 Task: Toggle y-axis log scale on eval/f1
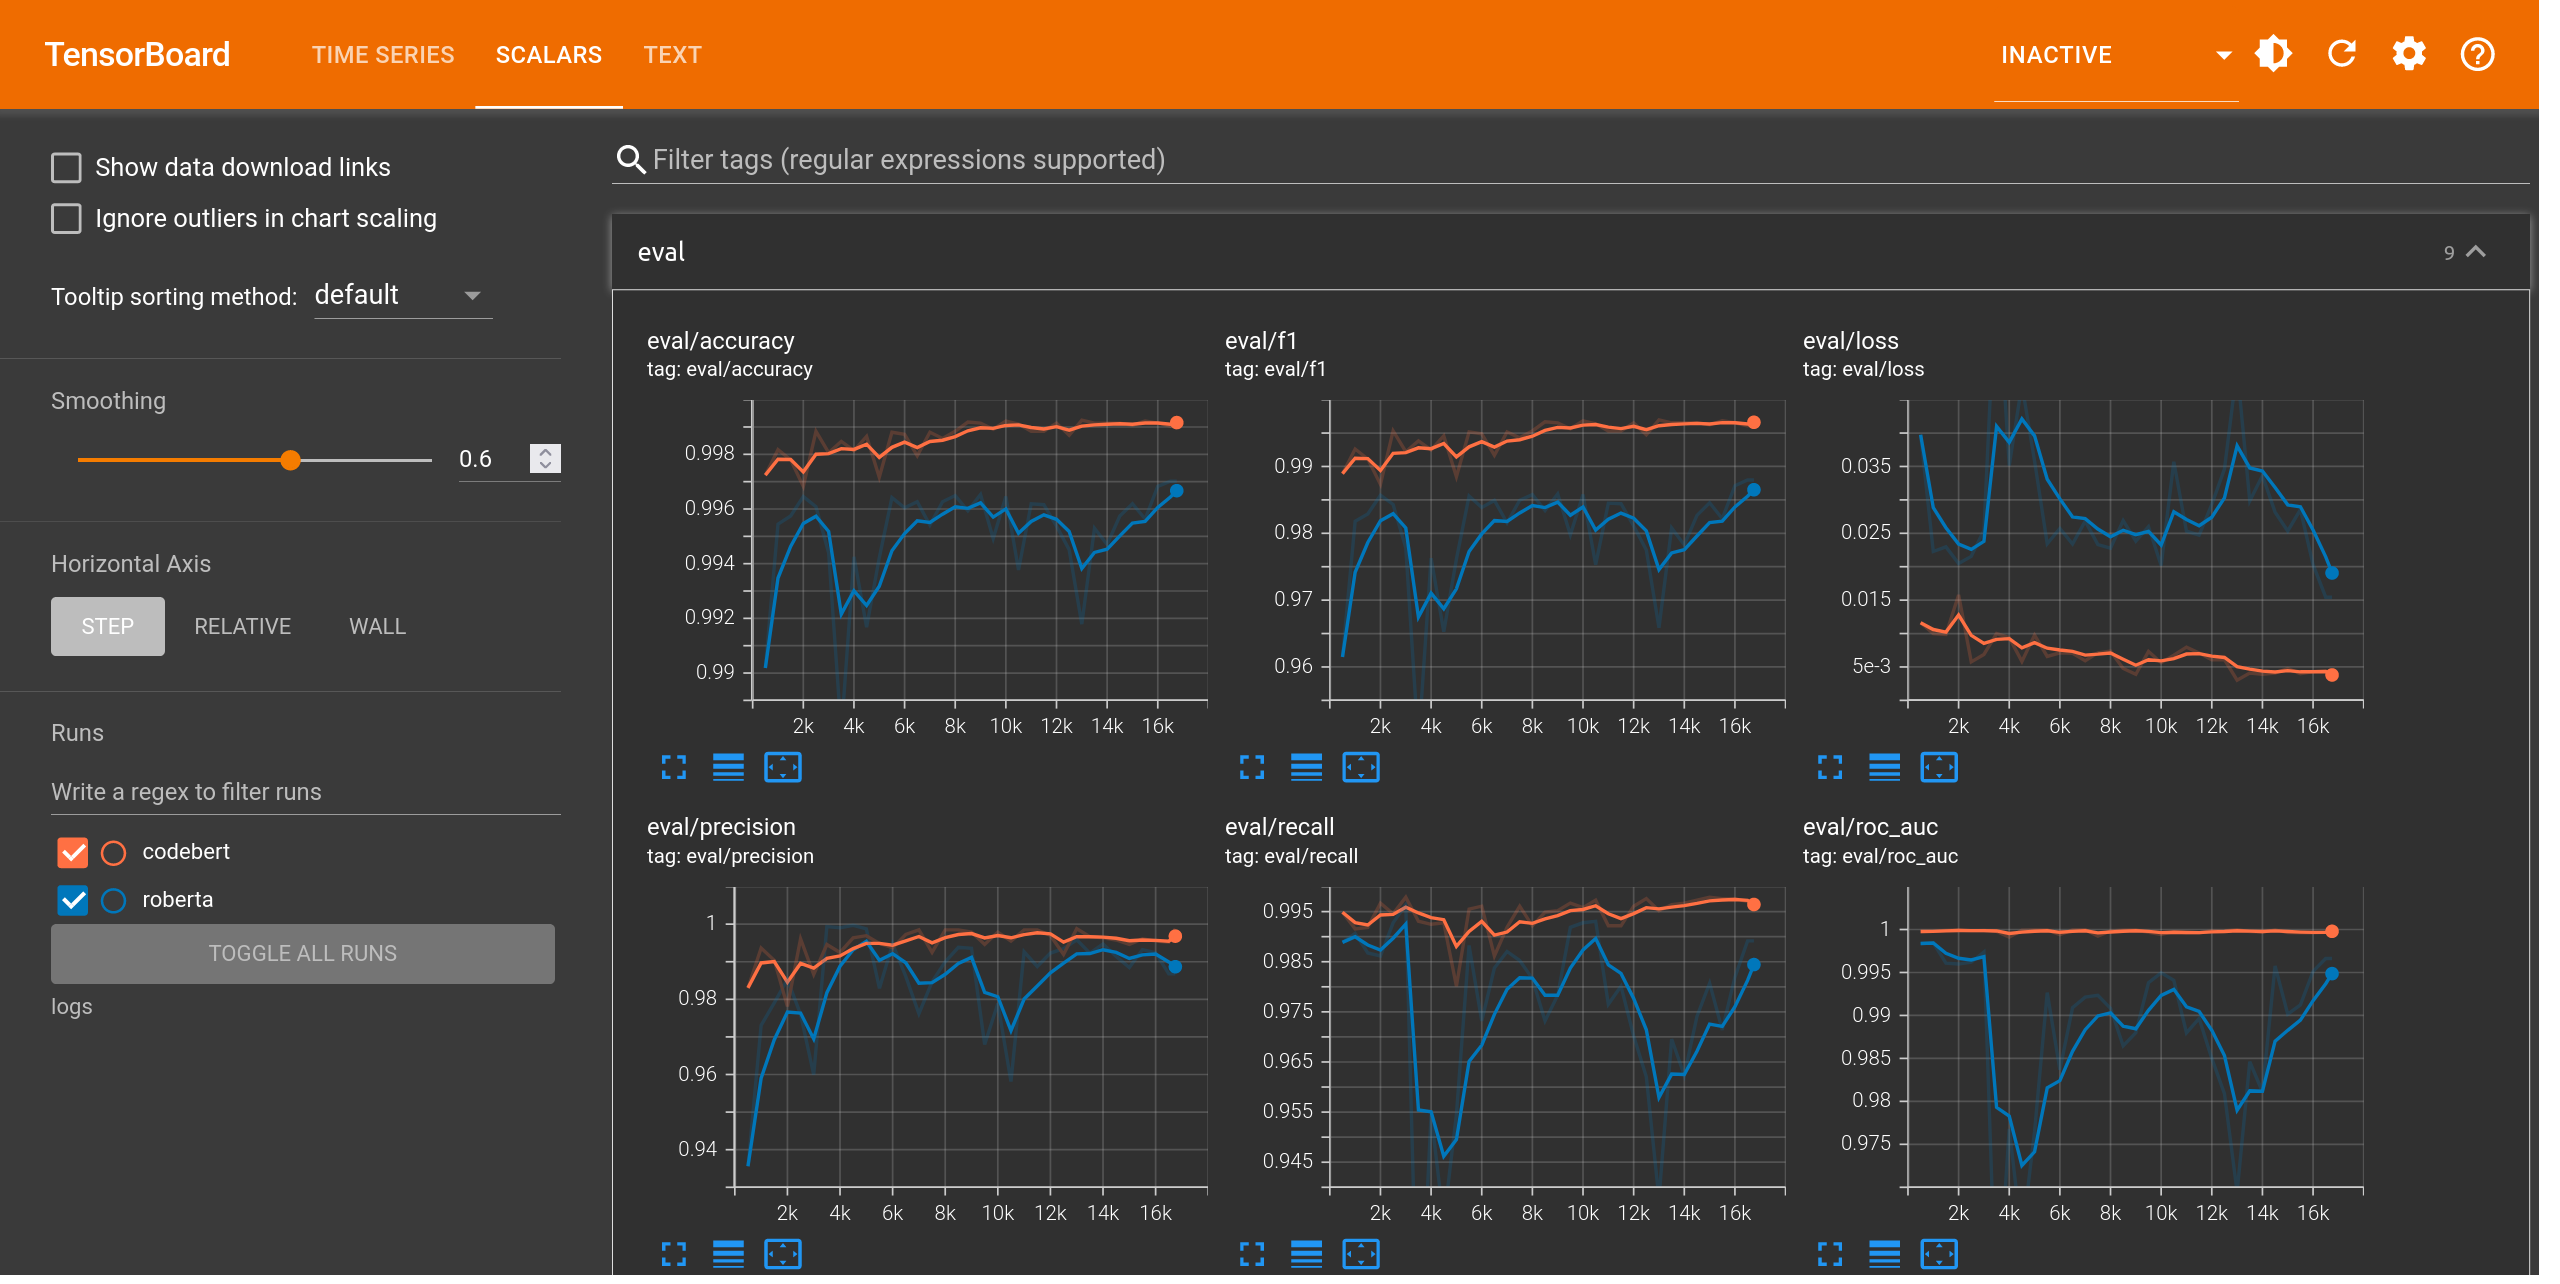(x=1306, y=767)
